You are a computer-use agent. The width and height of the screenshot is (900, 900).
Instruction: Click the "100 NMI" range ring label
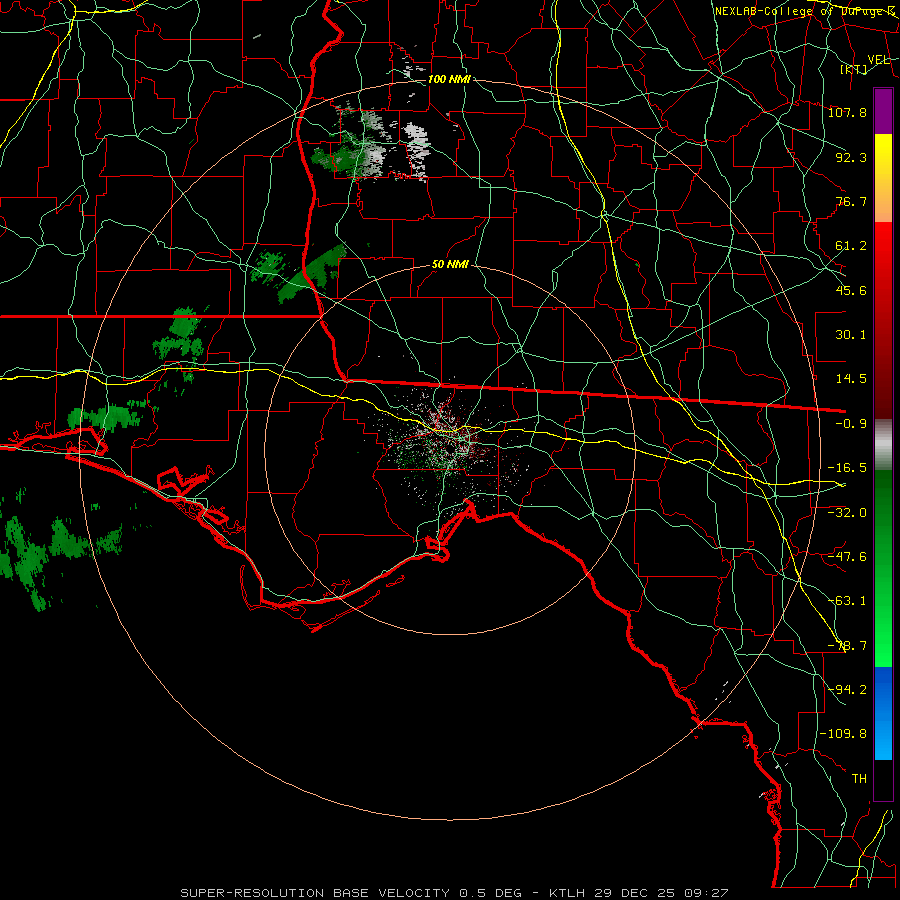tap(449, 79)
